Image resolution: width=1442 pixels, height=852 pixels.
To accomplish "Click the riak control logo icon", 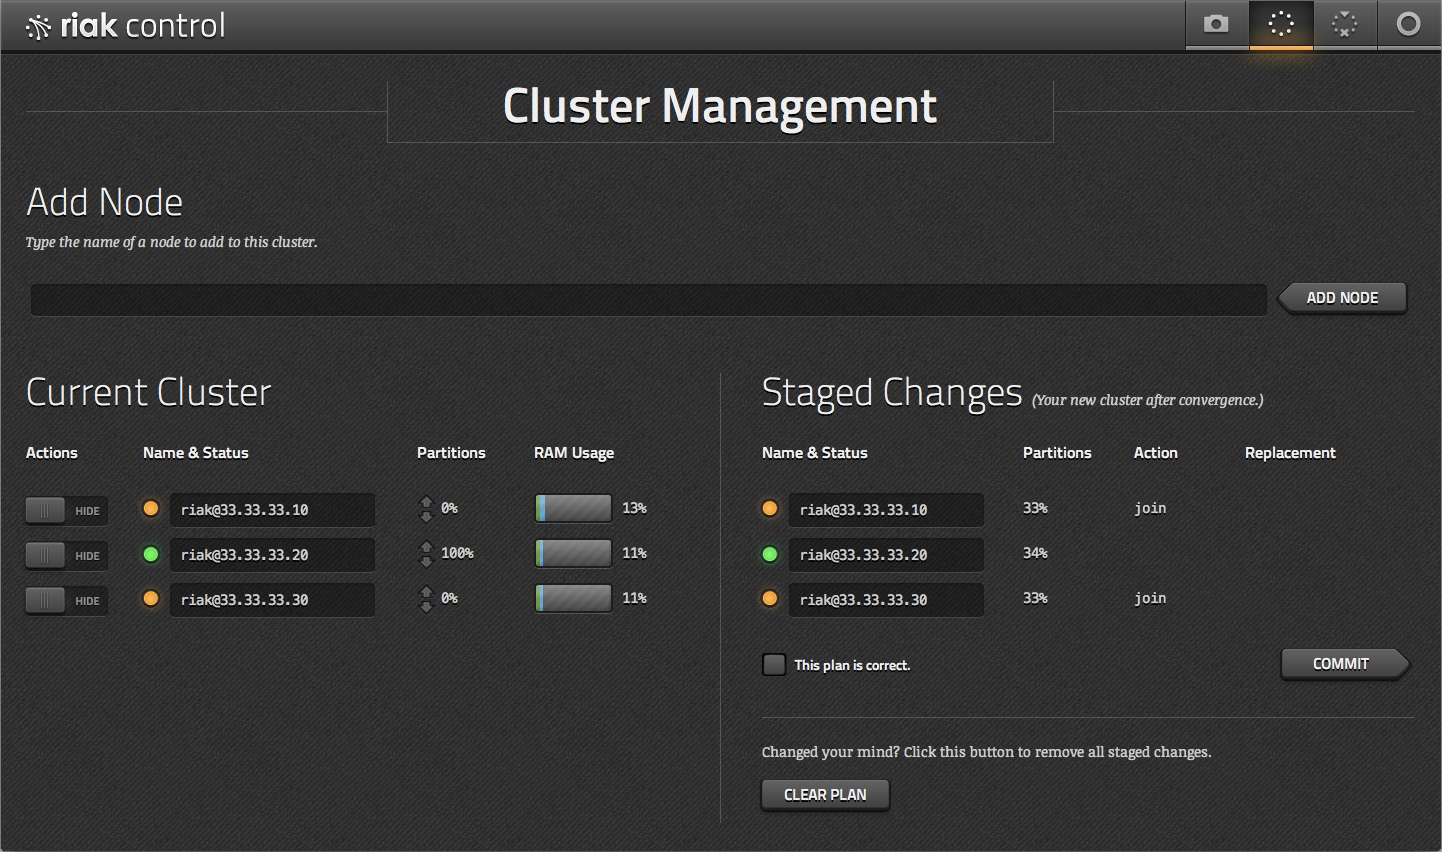I will [40, 25].
